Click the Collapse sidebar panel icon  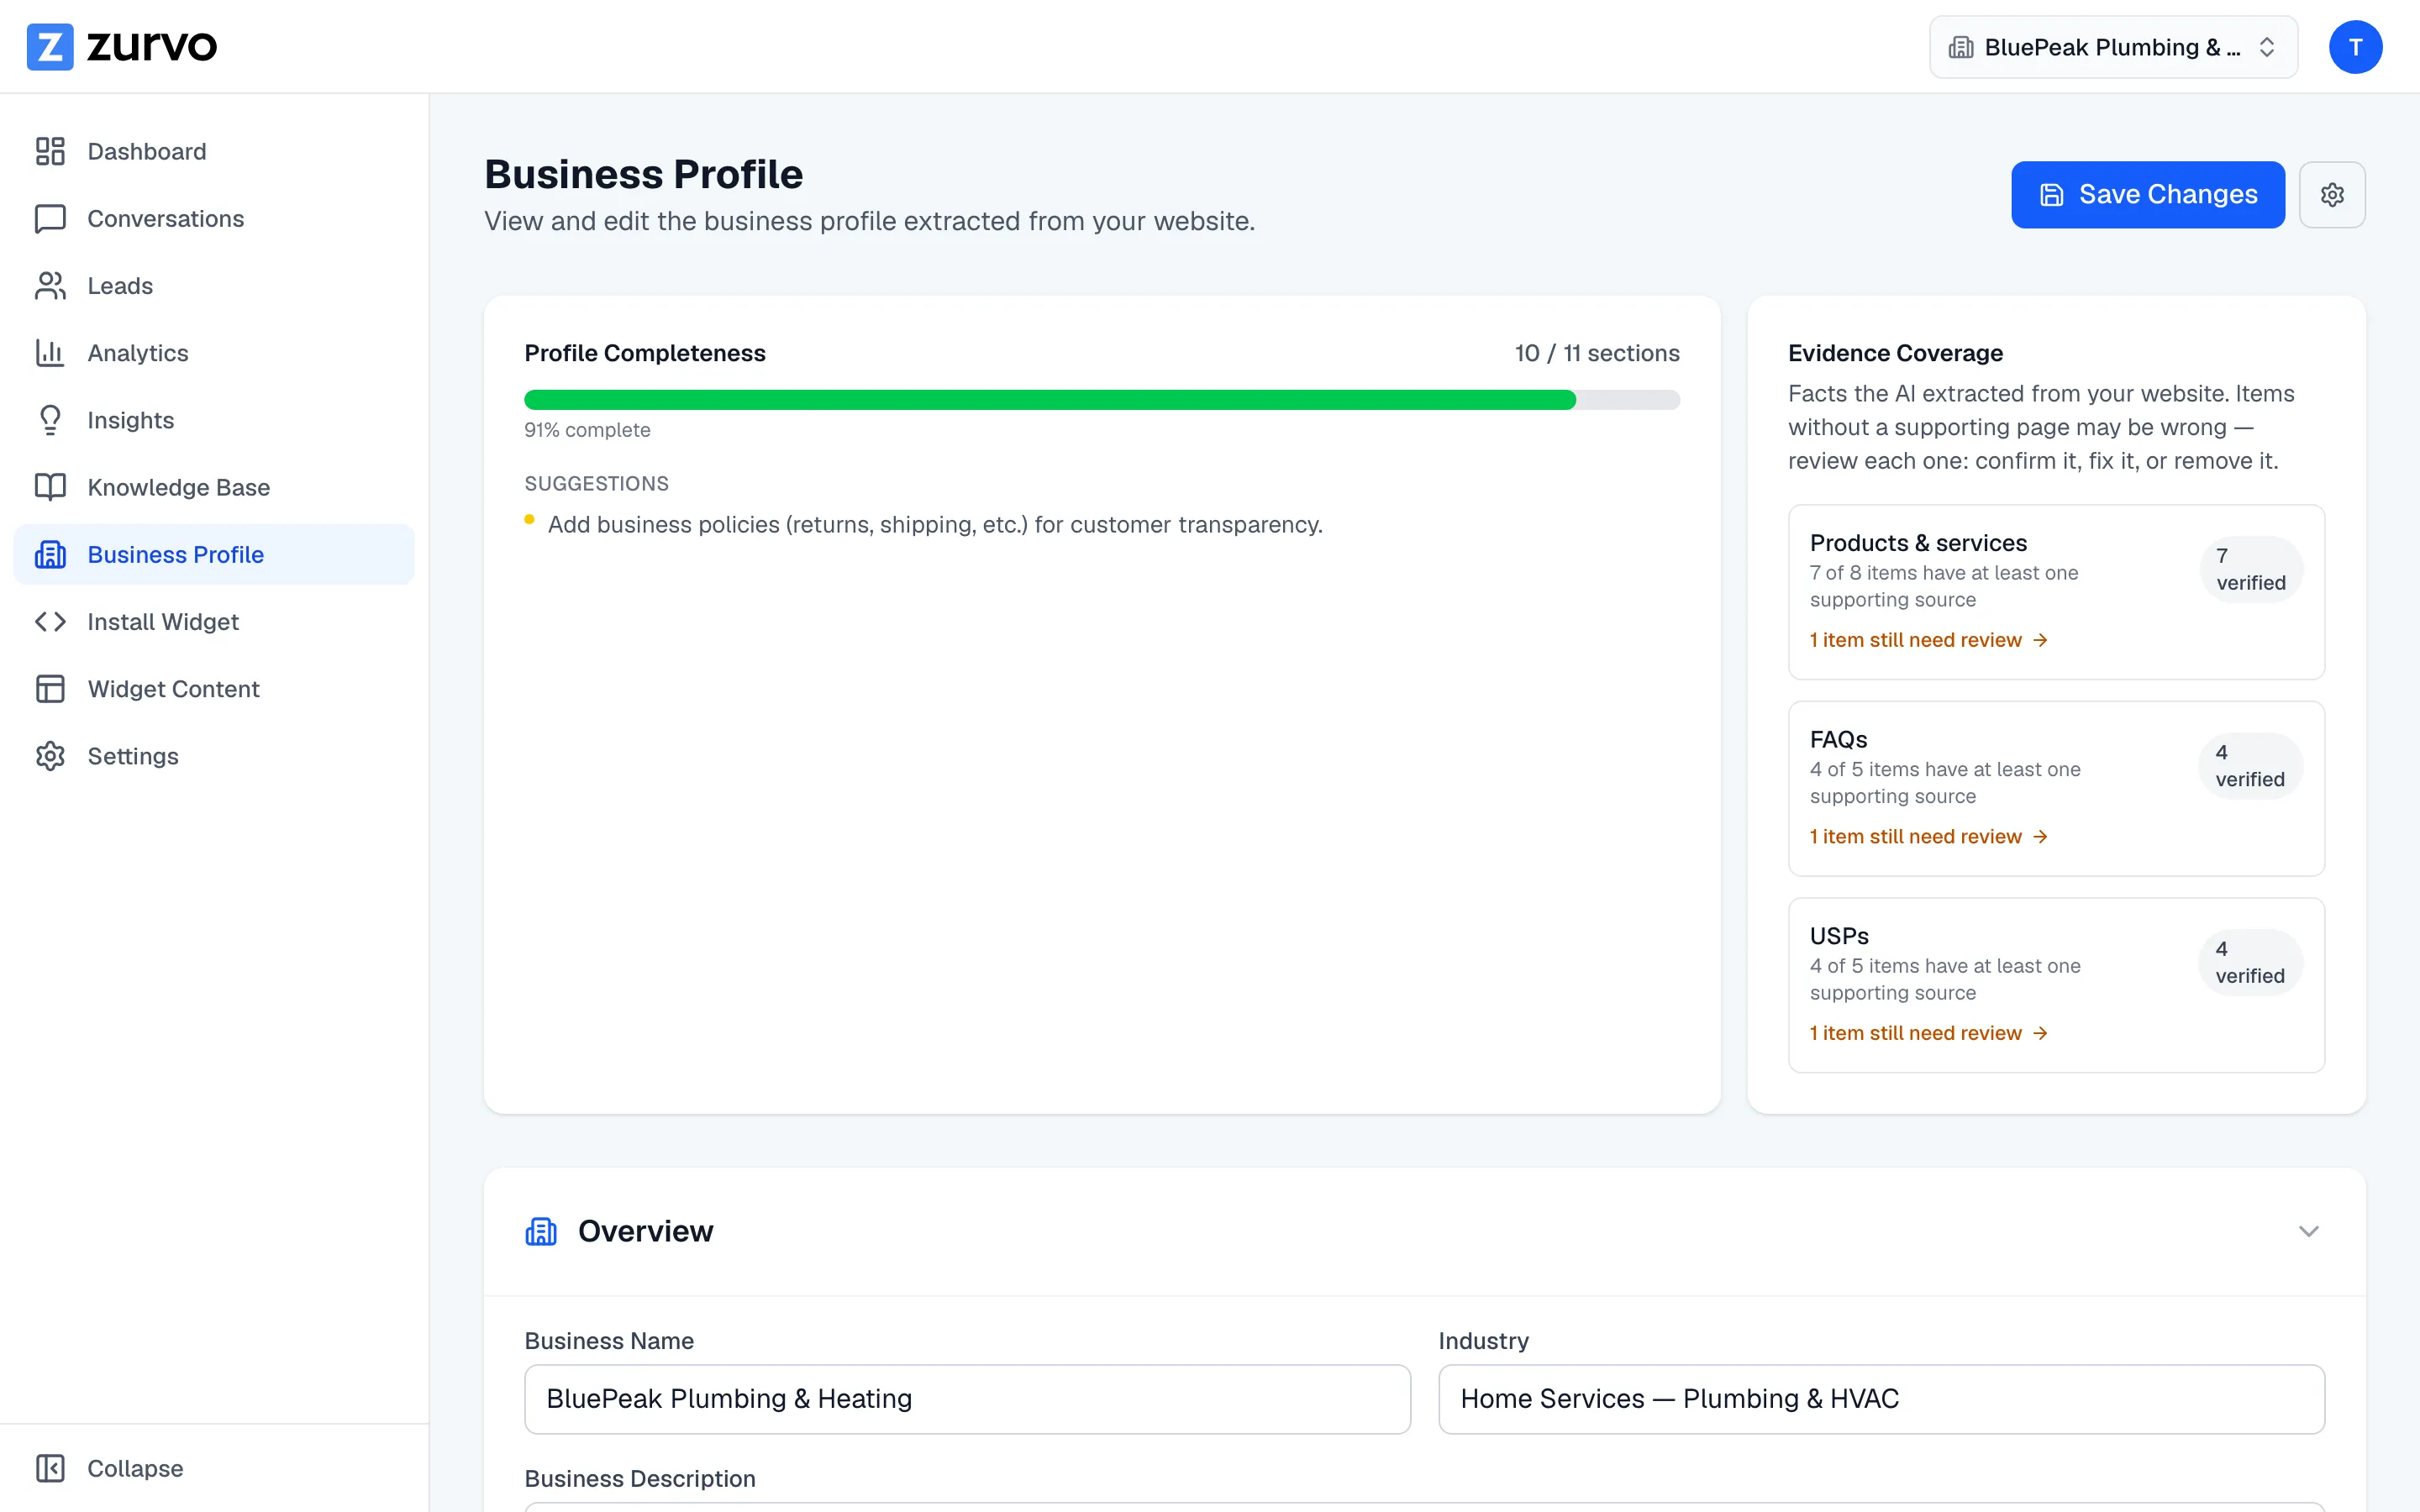pos(50,1468)
